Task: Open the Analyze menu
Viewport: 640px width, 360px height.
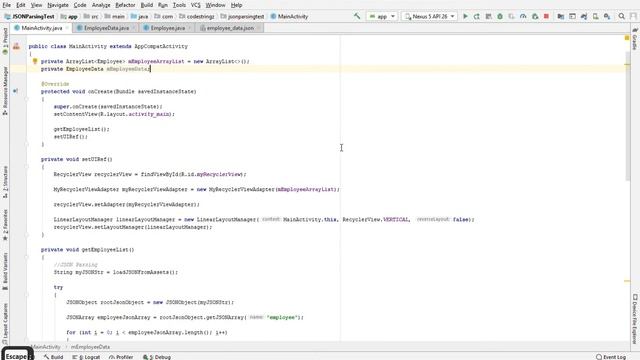Action: click(101, 5)
